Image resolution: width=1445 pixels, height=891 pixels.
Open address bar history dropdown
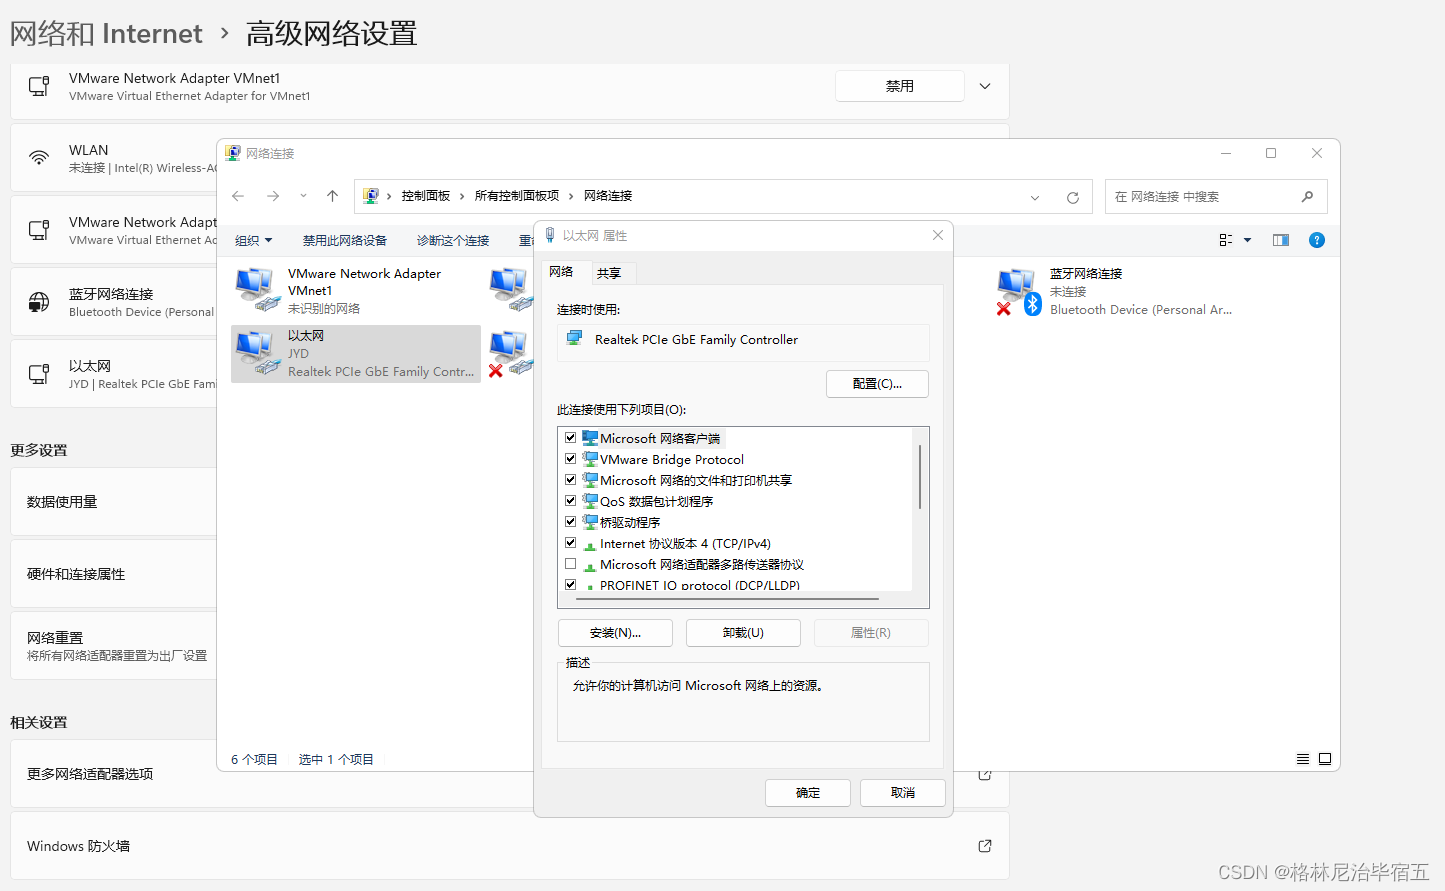1035,197
